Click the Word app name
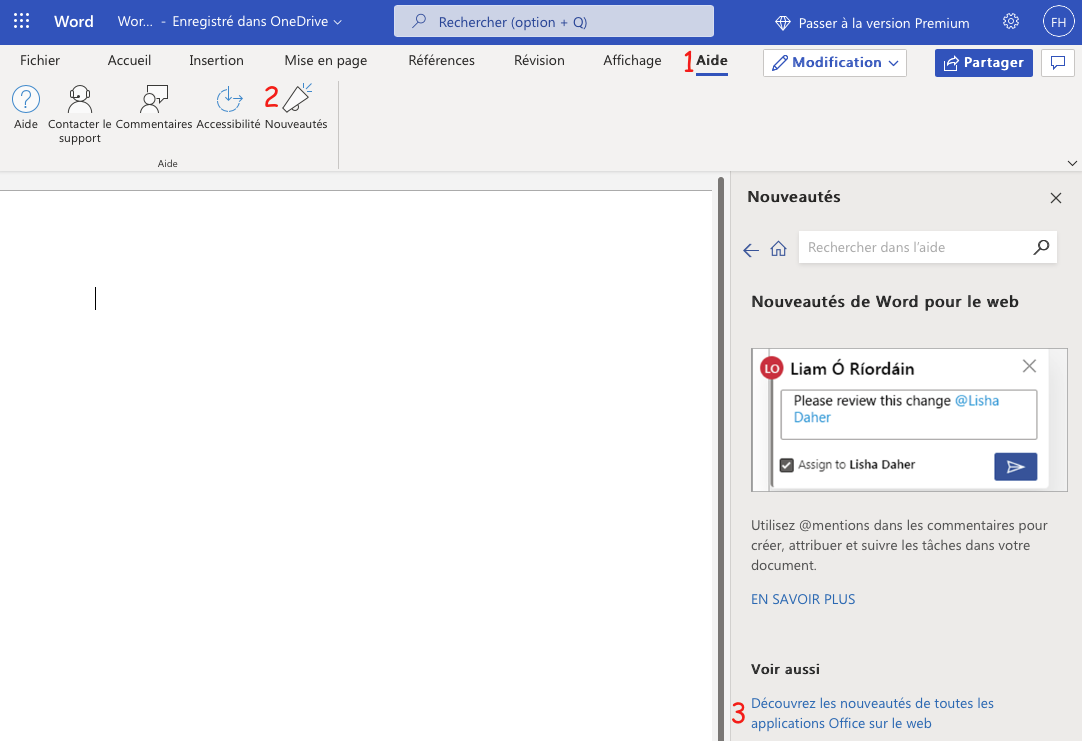This screenshot has width=1082, height=741. tap(74, 21)
